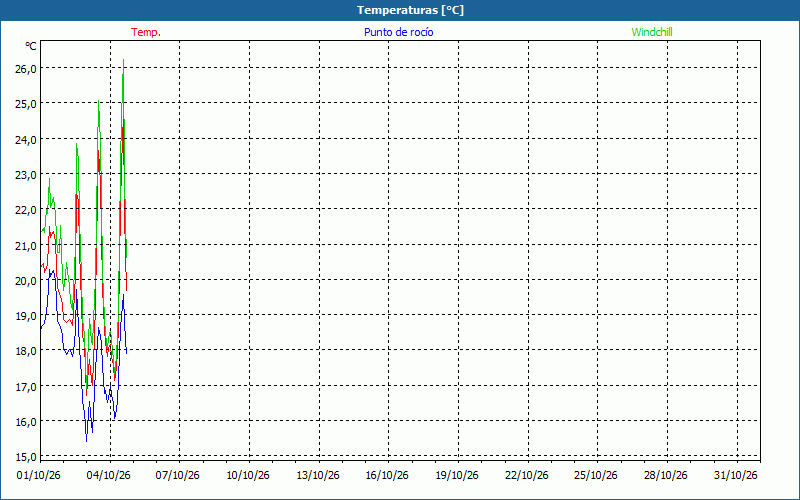Image resolution: width=800 pixels, height=500 pixels.
Task: Click the 21,0 y-axis value
Action: click(26, 246)
